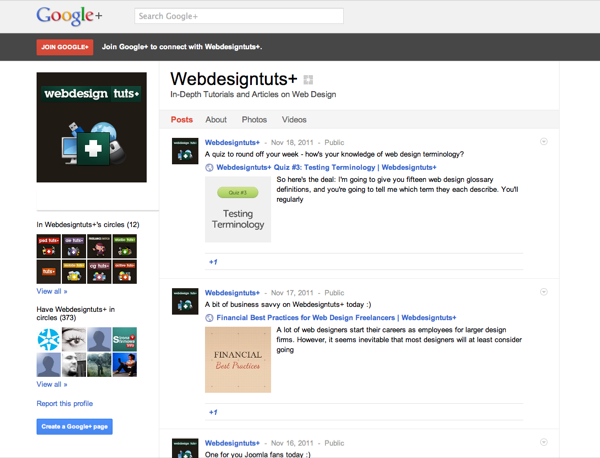Expand options dropdown on the Nov 18 post
This screenshot has height=458, width=600.
coord(543,142)
